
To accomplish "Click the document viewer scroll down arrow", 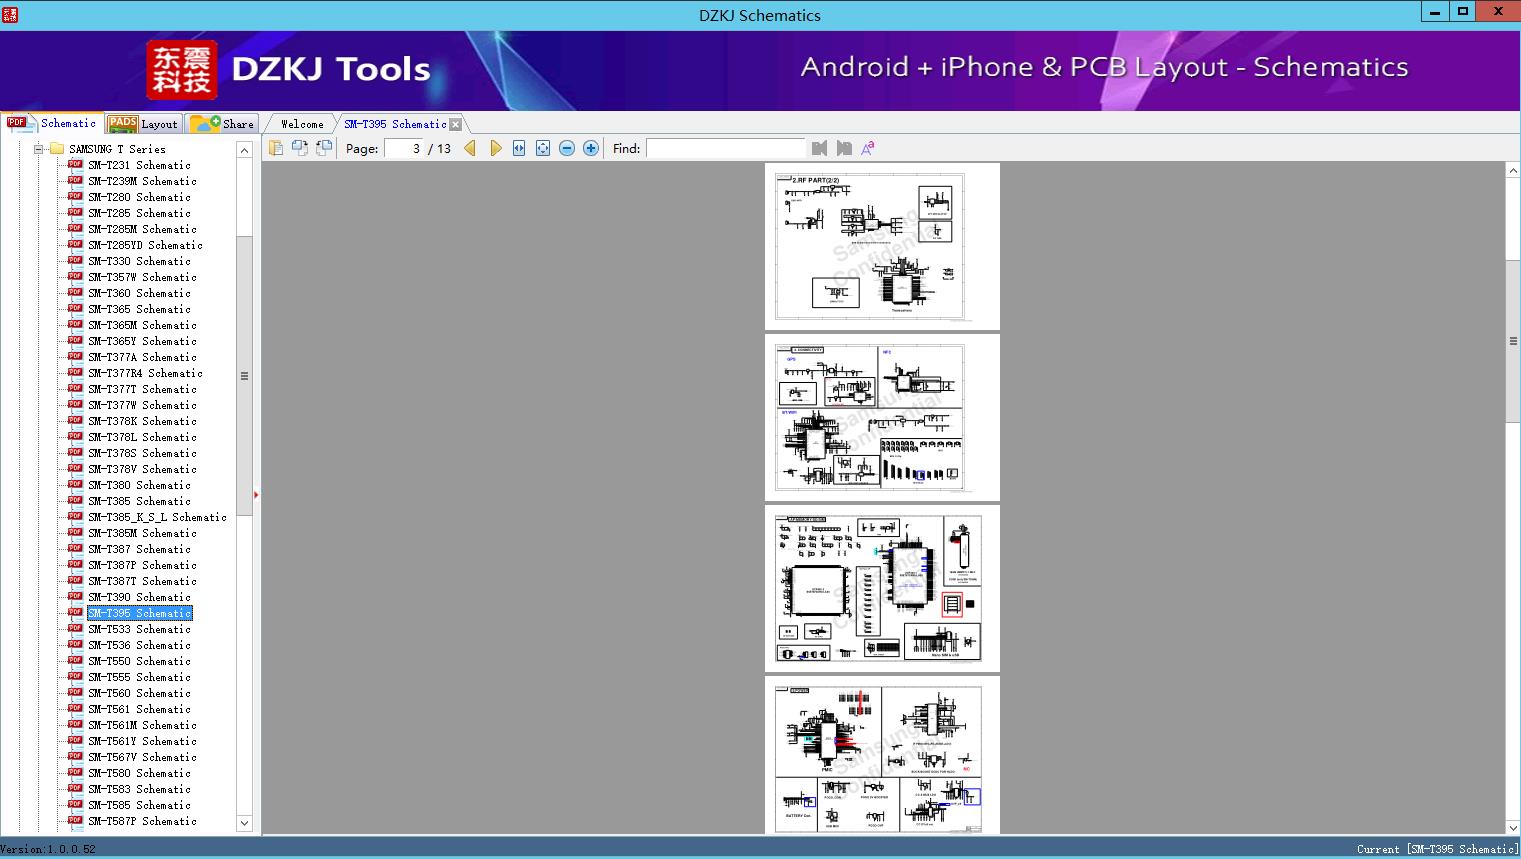I will [1513, 827].
